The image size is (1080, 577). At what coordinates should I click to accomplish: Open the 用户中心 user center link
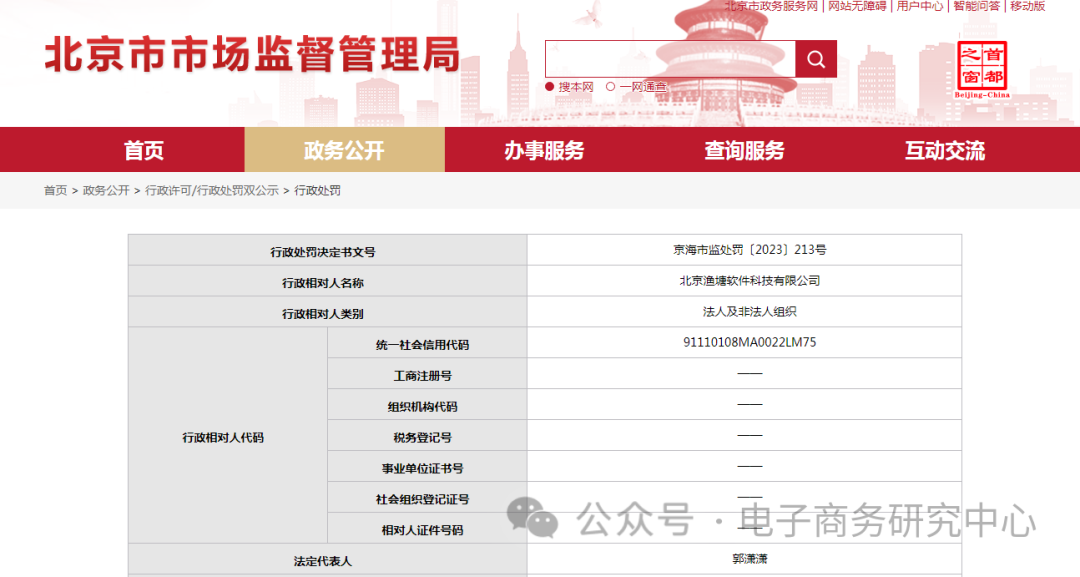pyautogui.click(x=922, y=6)
